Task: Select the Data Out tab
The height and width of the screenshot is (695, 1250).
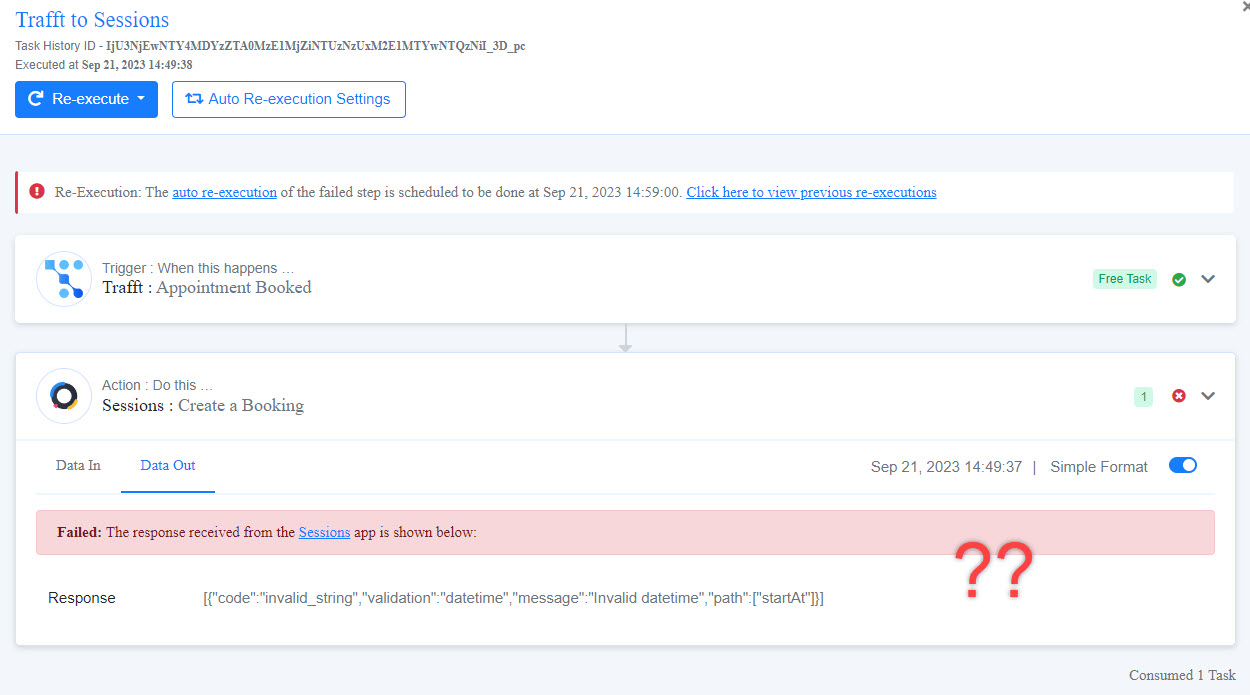Action: point(168,465)
